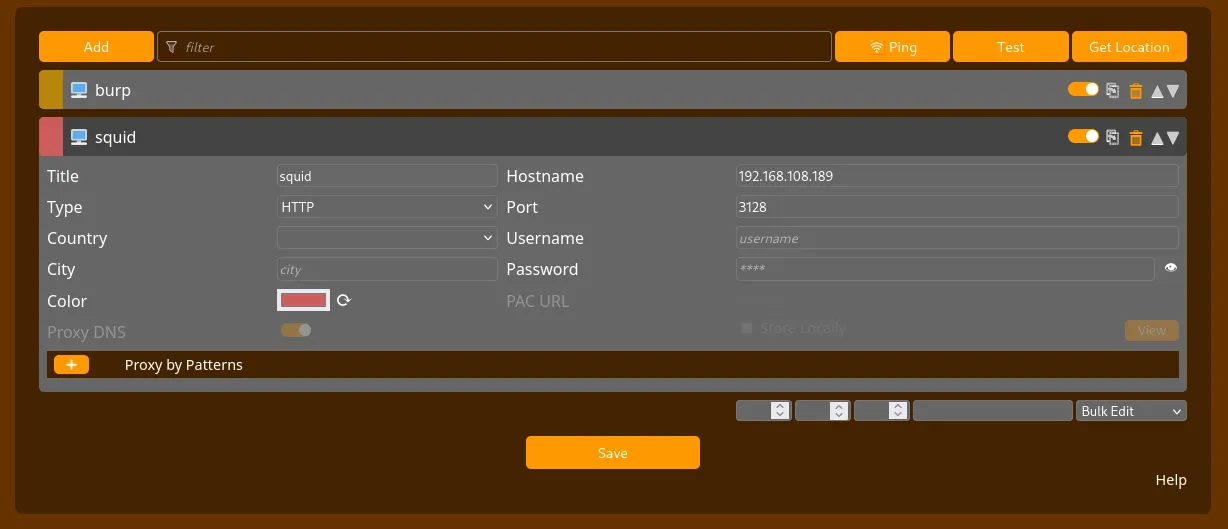This screenshot has height=529, width=1228.
Task: Reset squid color with the refresh icon
Action: (343, 300)
